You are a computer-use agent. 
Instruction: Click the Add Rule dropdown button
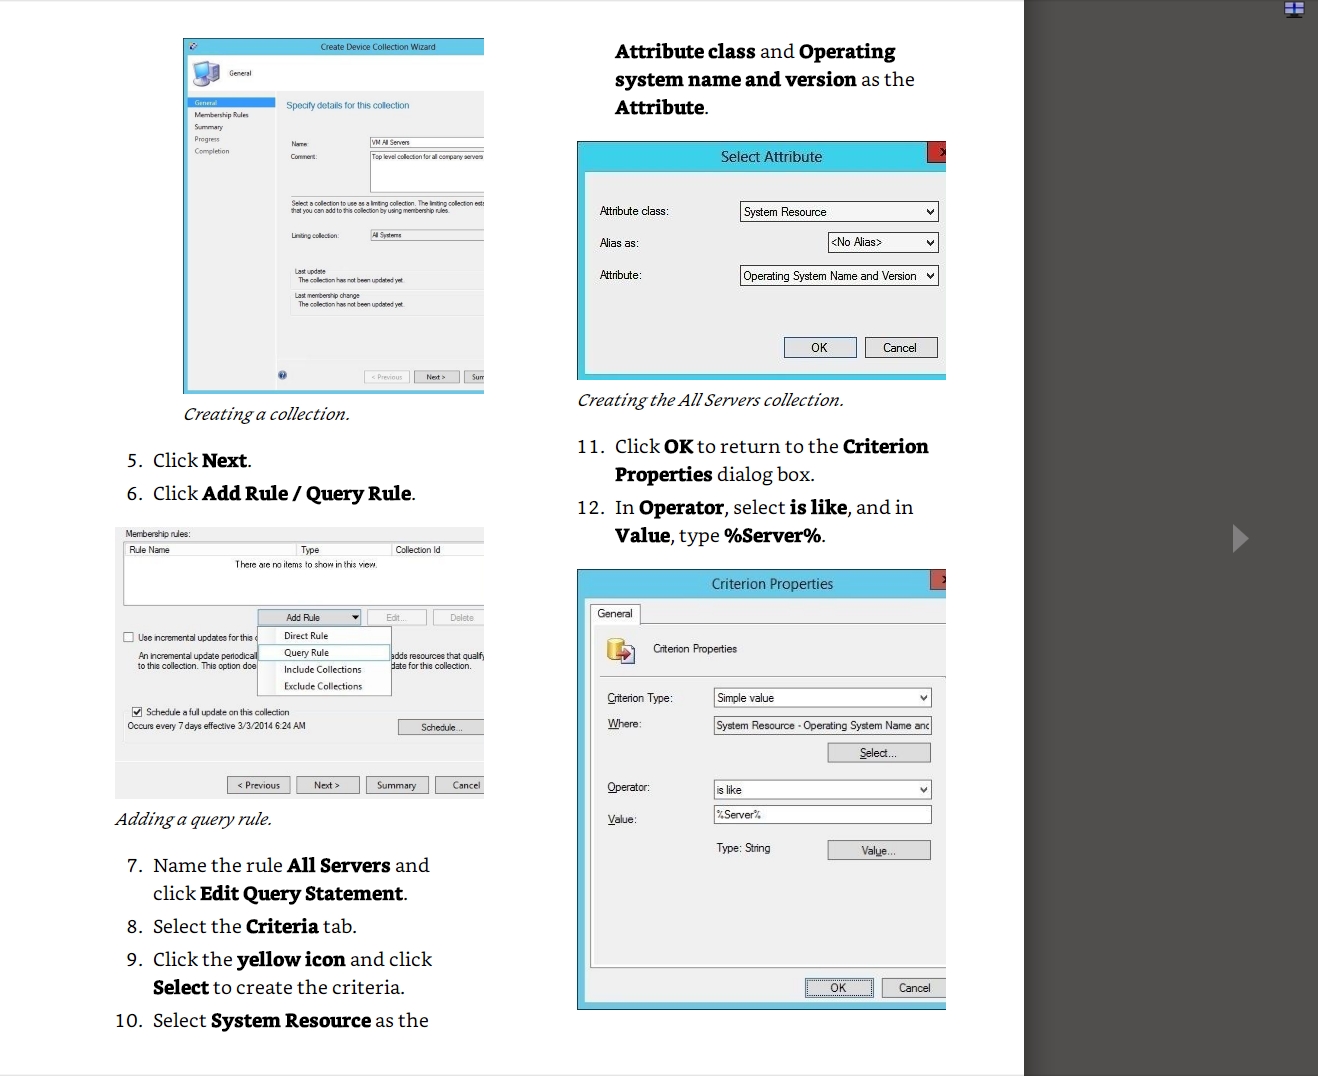309,618
